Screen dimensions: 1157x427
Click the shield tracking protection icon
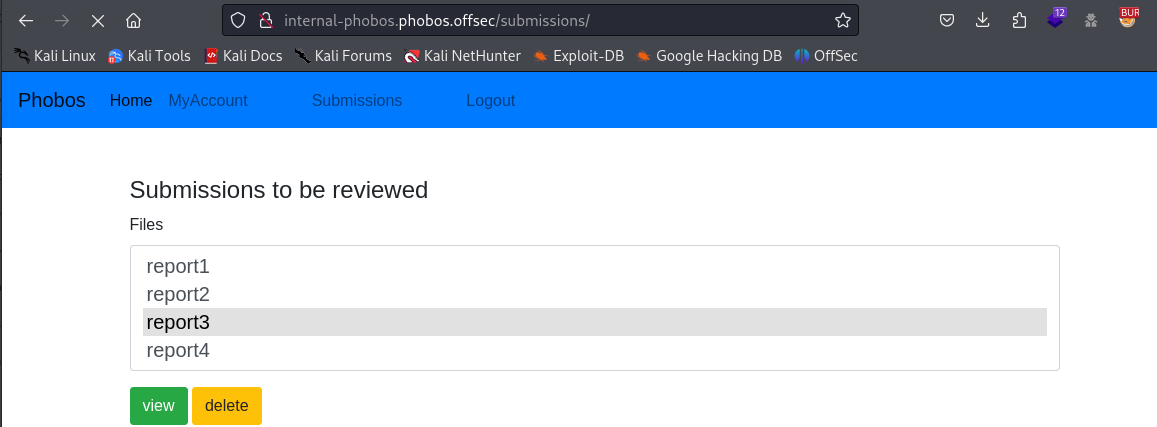[238, 20]
